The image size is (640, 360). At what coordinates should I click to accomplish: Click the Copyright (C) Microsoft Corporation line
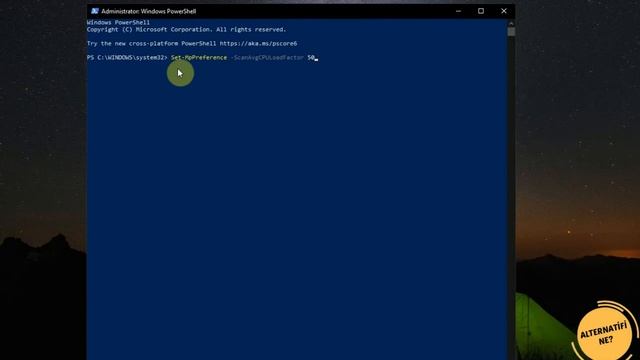[x=187, y=29]
